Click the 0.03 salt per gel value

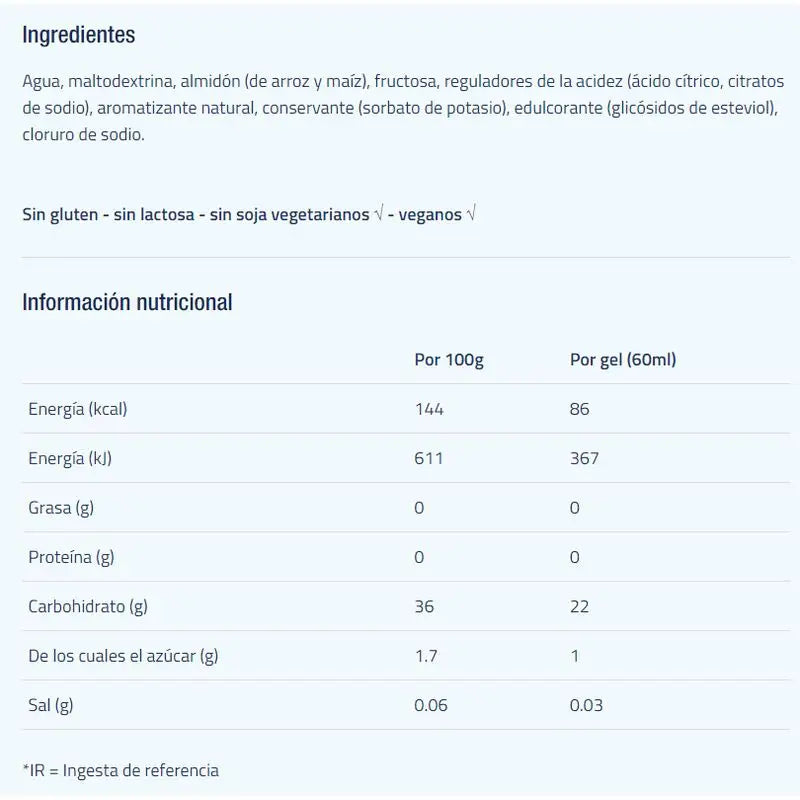(x=586, y=706)
